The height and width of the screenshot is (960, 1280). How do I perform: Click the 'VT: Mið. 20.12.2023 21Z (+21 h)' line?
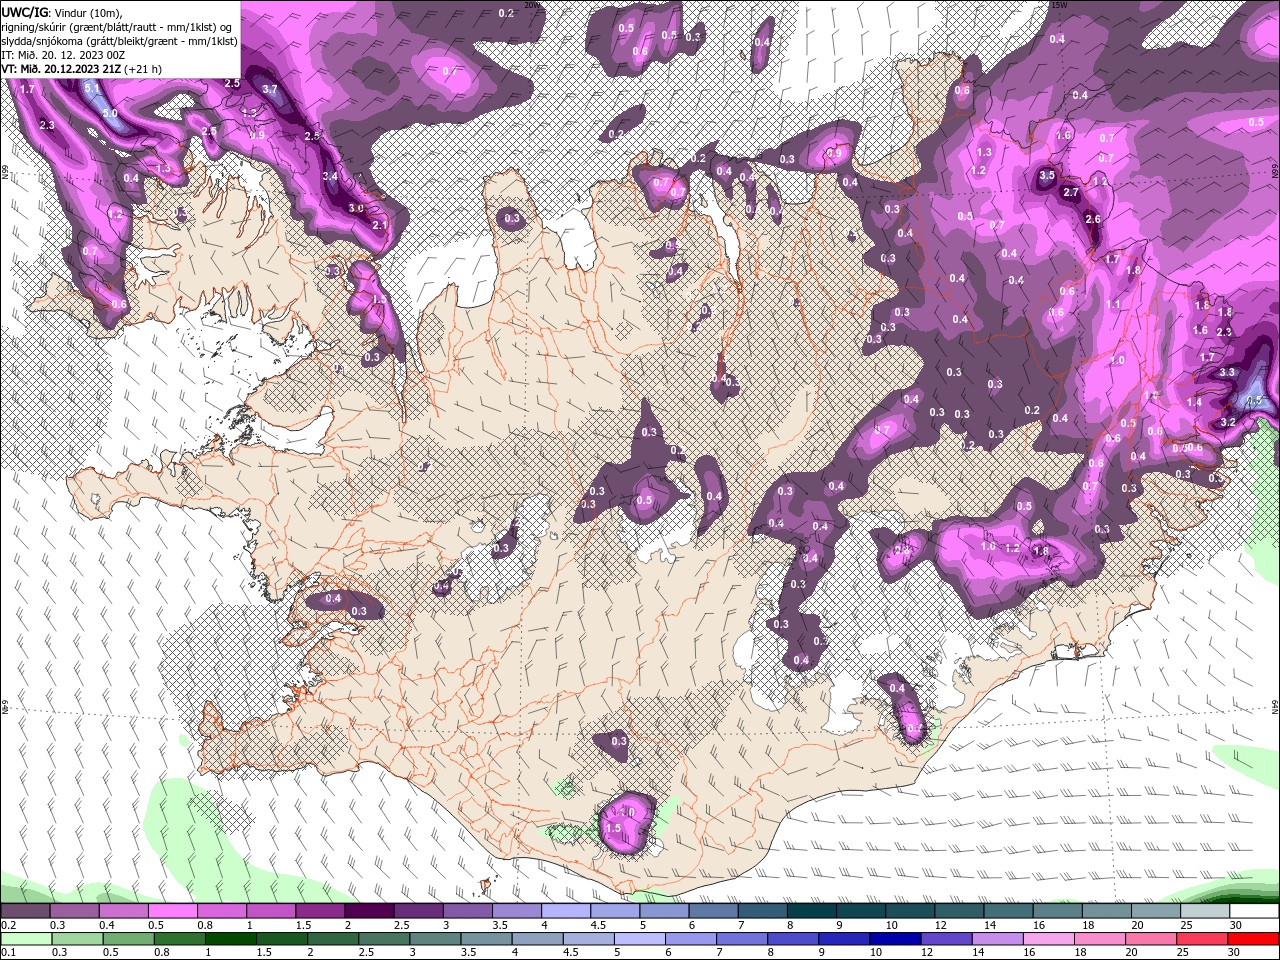coord(81,69)
